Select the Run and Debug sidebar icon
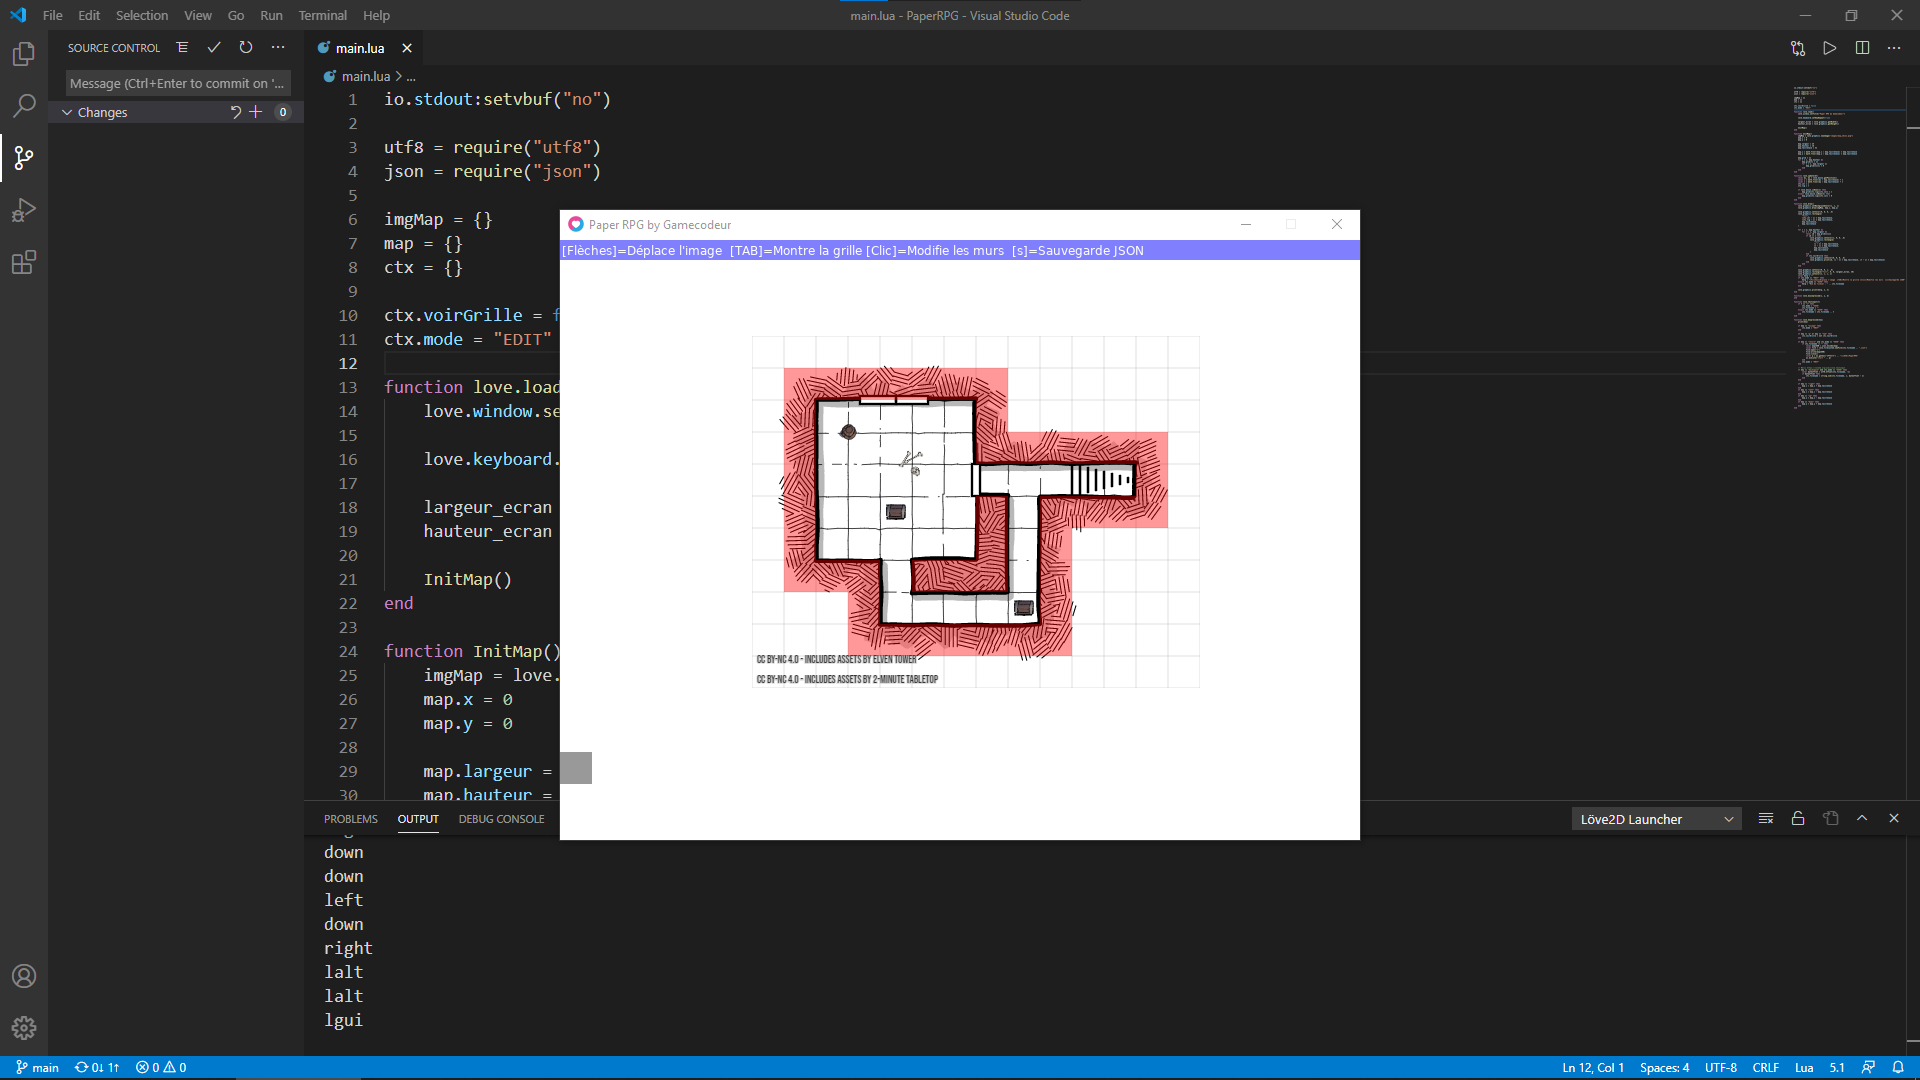This screenshot has width=1920, height=1080. pos(24,209)
